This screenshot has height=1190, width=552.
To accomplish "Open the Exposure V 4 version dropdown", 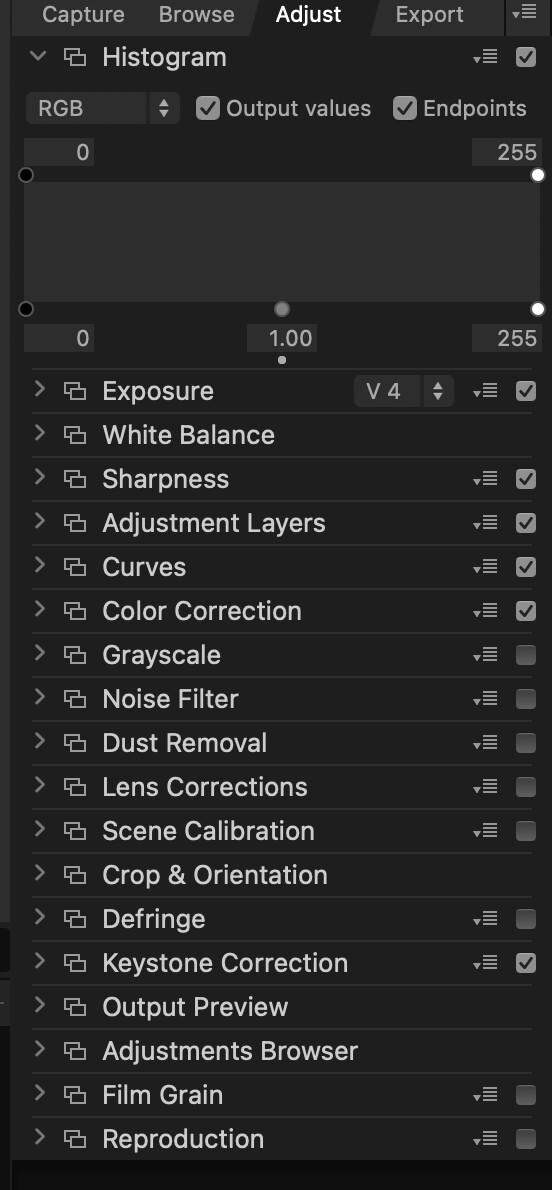I will 404,392.
